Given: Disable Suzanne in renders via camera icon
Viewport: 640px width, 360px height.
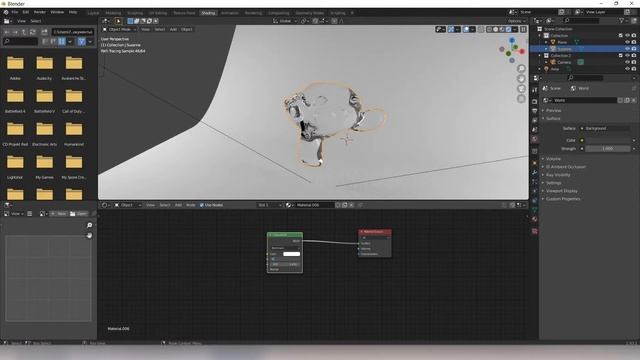Looking at the screenshot, I should (634, 49).
